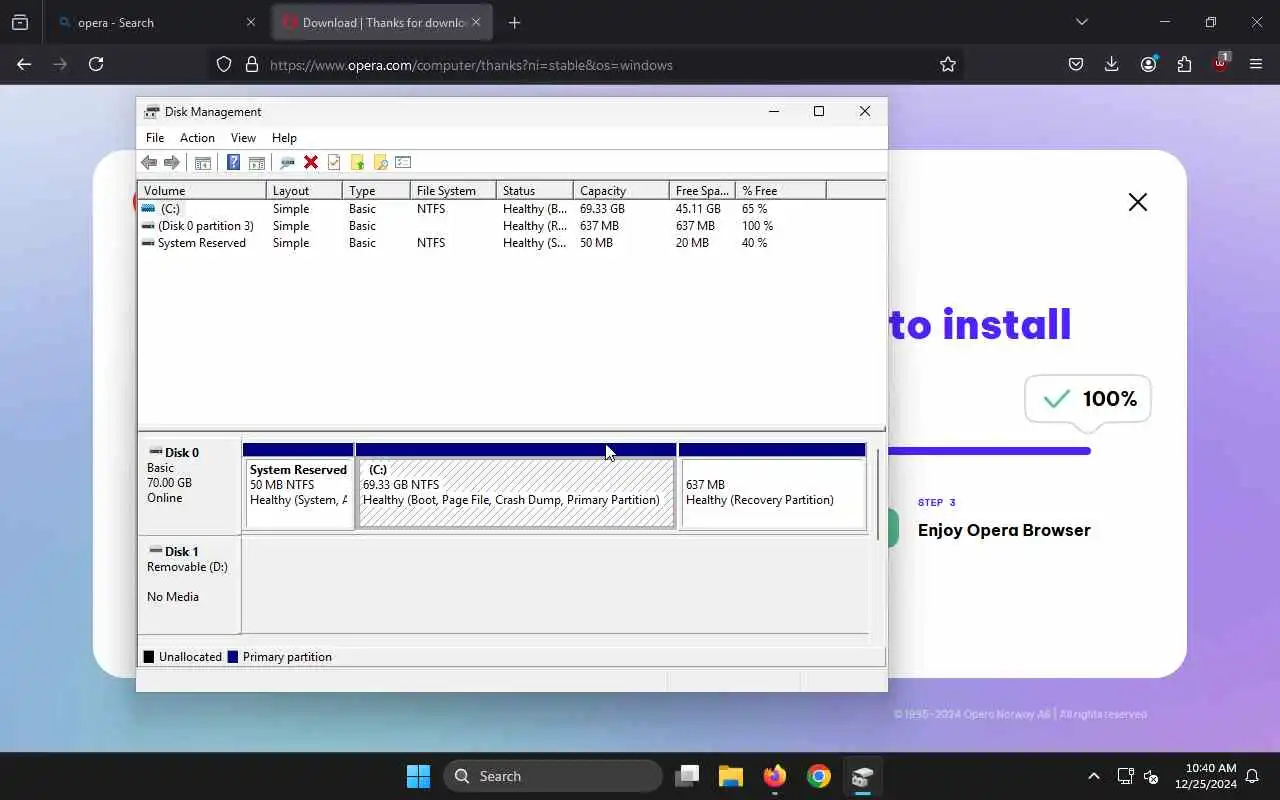
Task: Open Firefox Downloads panel
Action: pyautogui.click(x=1111, y=64)
